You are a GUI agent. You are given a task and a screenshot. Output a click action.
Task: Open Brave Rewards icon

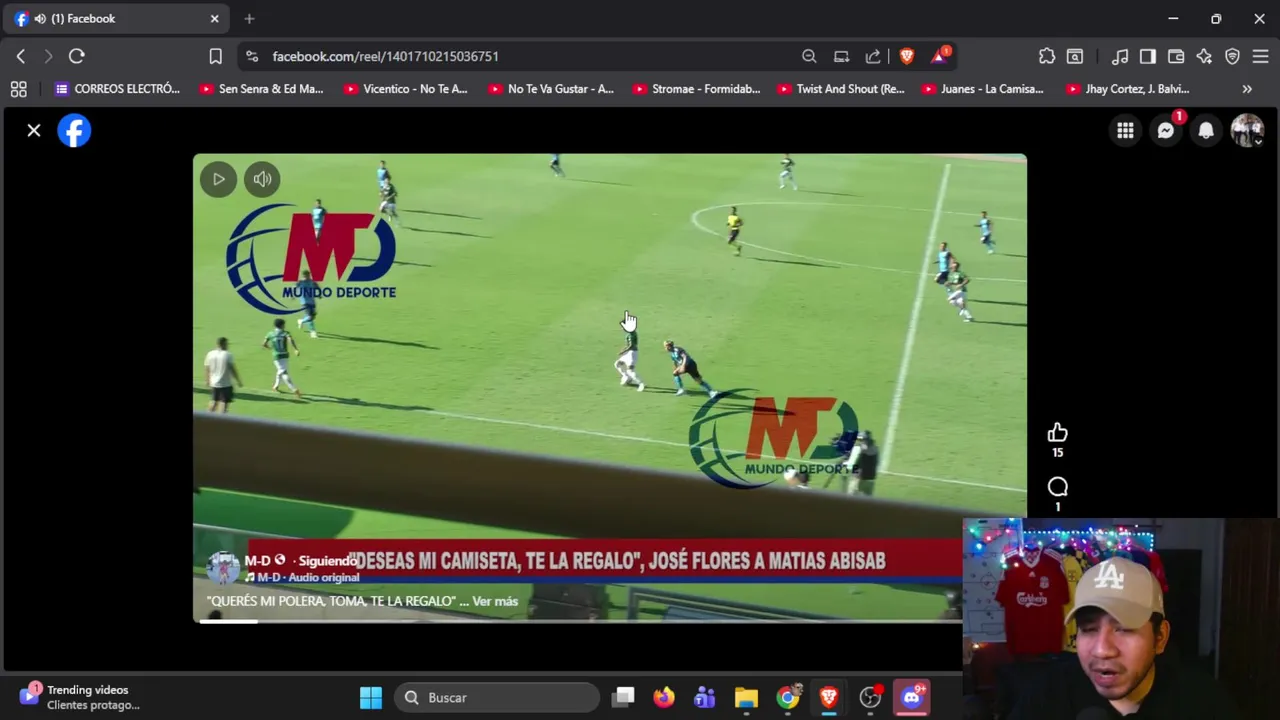point(940,56)
